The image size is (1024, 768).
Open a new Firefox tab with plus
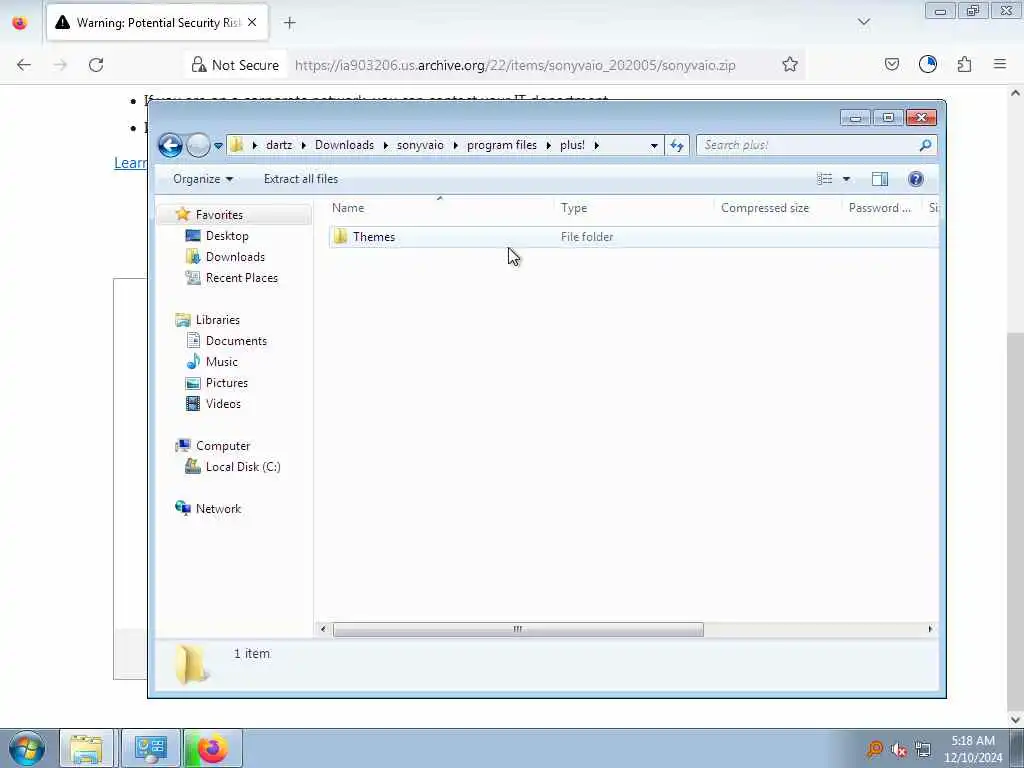(x=289, y=23)
